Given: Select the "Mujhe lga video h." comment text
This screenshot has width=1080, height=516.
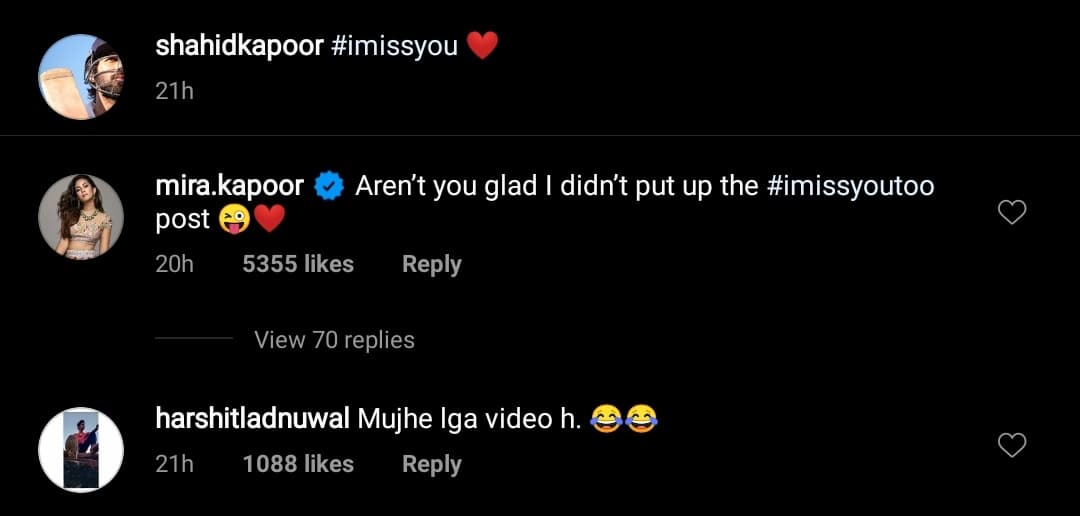Looking at the screenshot, I should click(468, 420).
